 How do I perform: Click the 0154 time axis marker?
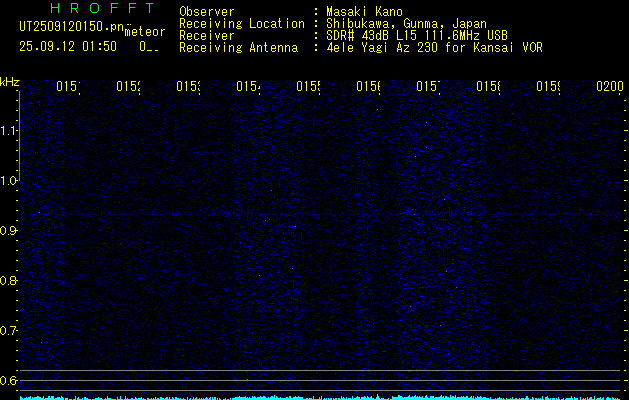248,86
